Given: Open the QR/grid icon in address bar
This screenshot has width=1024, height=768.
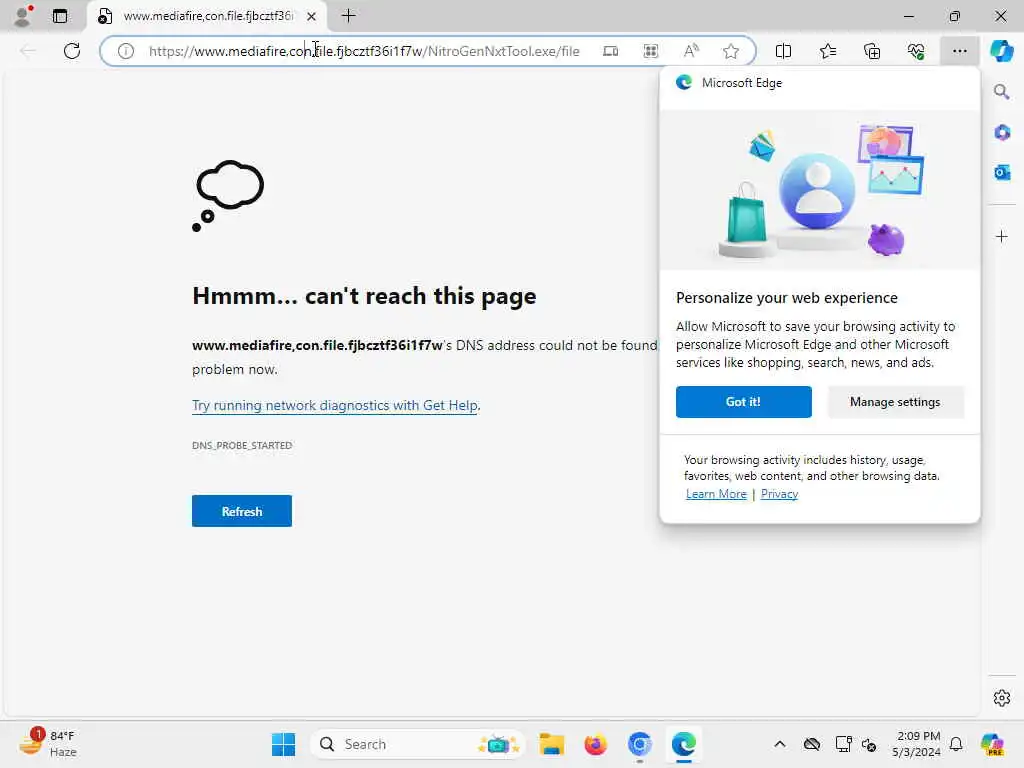Looking at the screenshot, I should (x=650, y=51).
